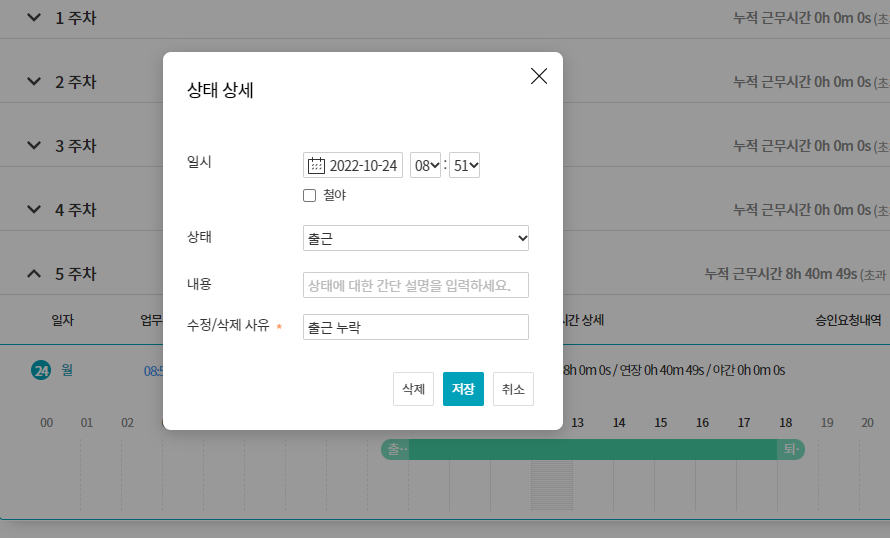The width and height of the screenshot is (890, 538).
Task: Click the 24 date circle badge
Action: 41,371
